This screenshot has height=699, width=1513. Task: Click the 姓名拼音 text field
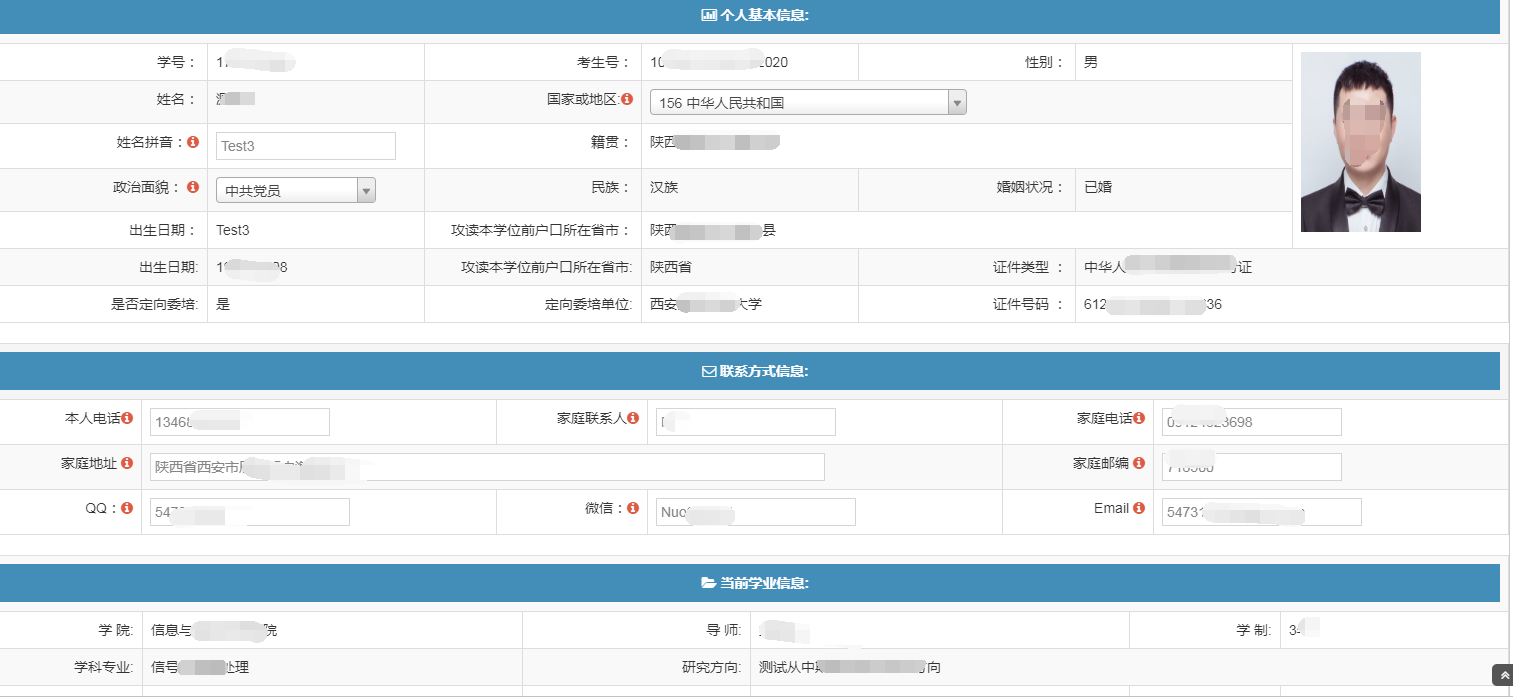tap(305, 146)
